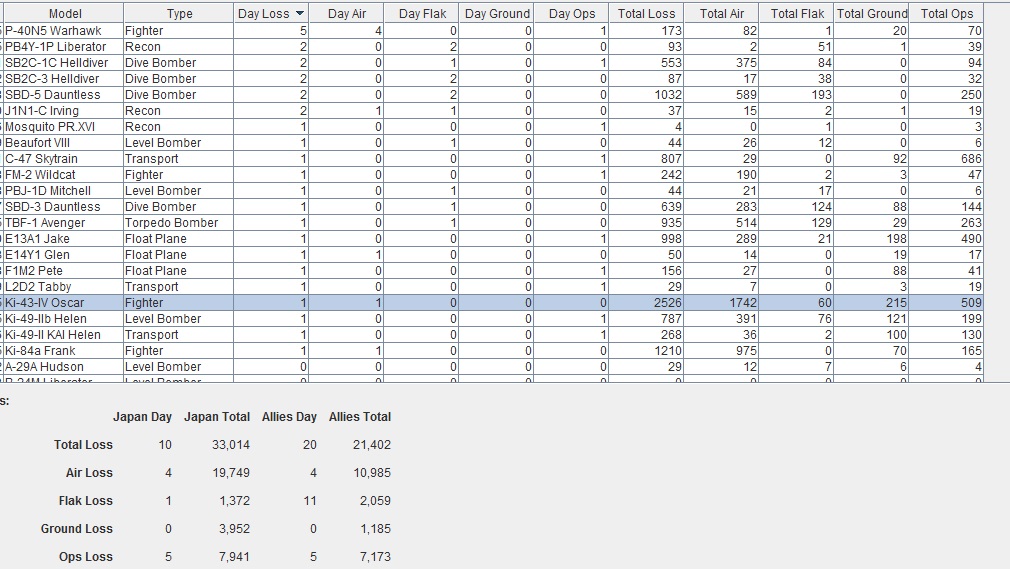Click total loss value 2526 for Oscar
1010x569 pixels.
pos(647,303)
